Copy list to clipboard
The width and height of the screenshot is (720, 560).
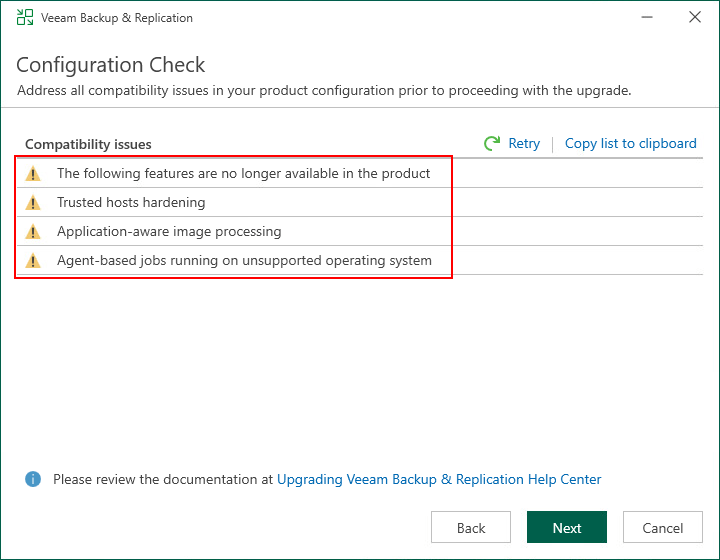(x=630, y=144)
